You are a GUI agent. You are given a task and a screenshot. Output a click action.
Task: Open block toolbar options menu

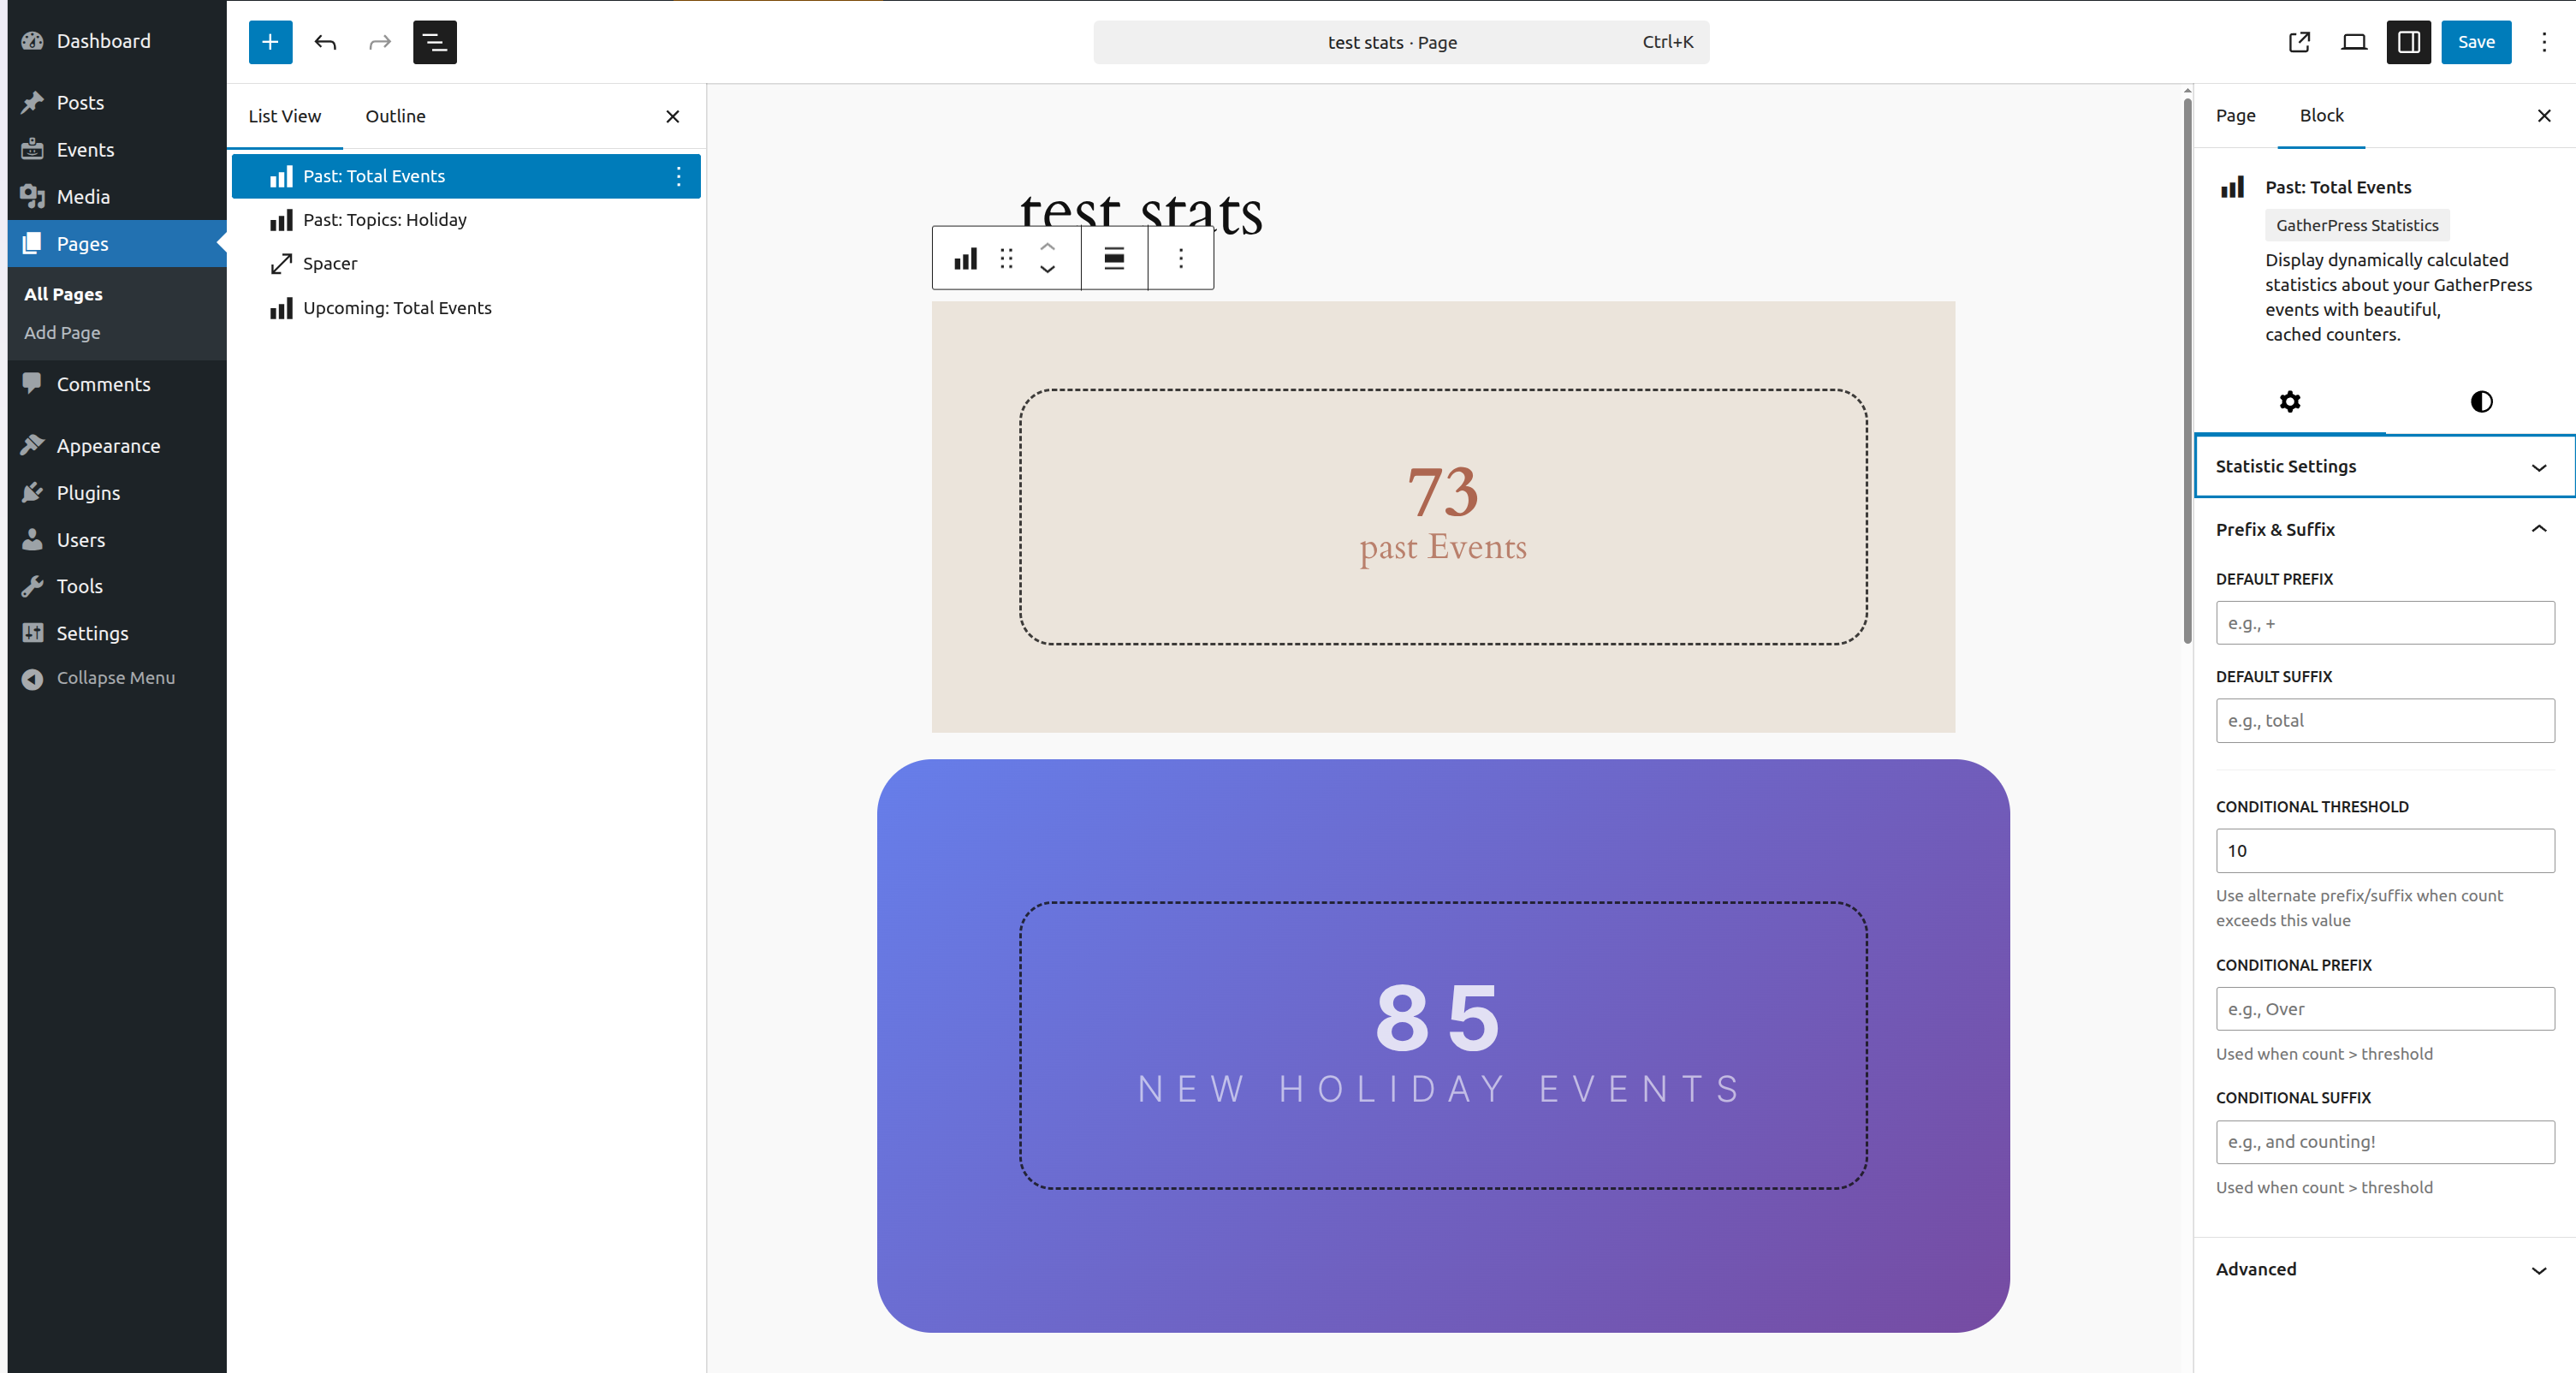pyautogui.click(x=1181, y=259)
